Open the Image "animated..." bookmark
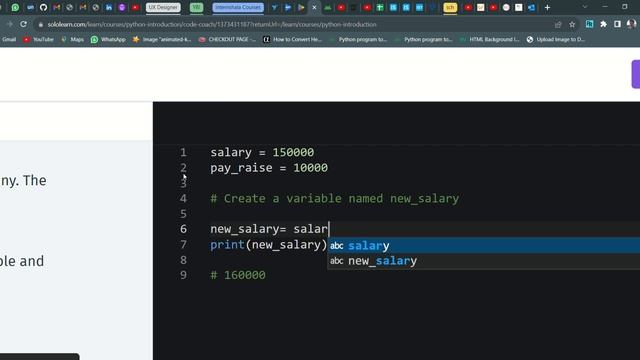Screen dimensions: 640x360 coord(162,40)
